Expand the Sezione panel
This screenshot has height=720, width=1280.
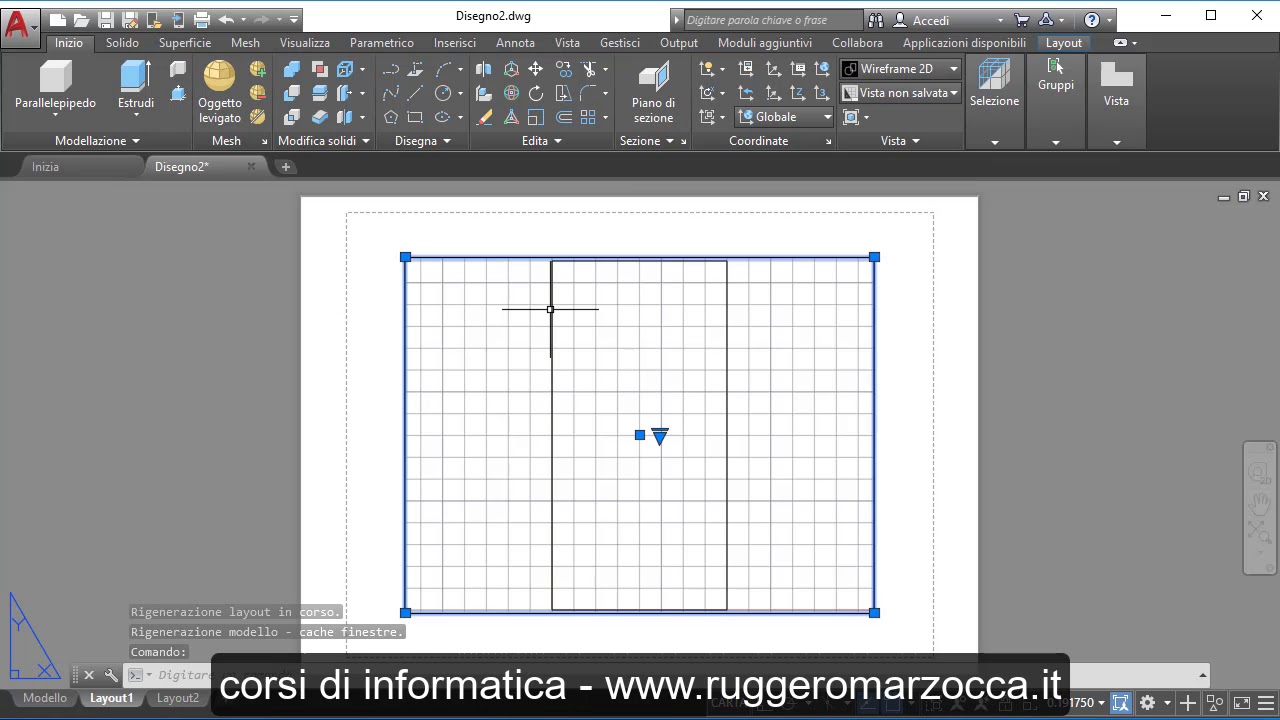click(647, 141)
